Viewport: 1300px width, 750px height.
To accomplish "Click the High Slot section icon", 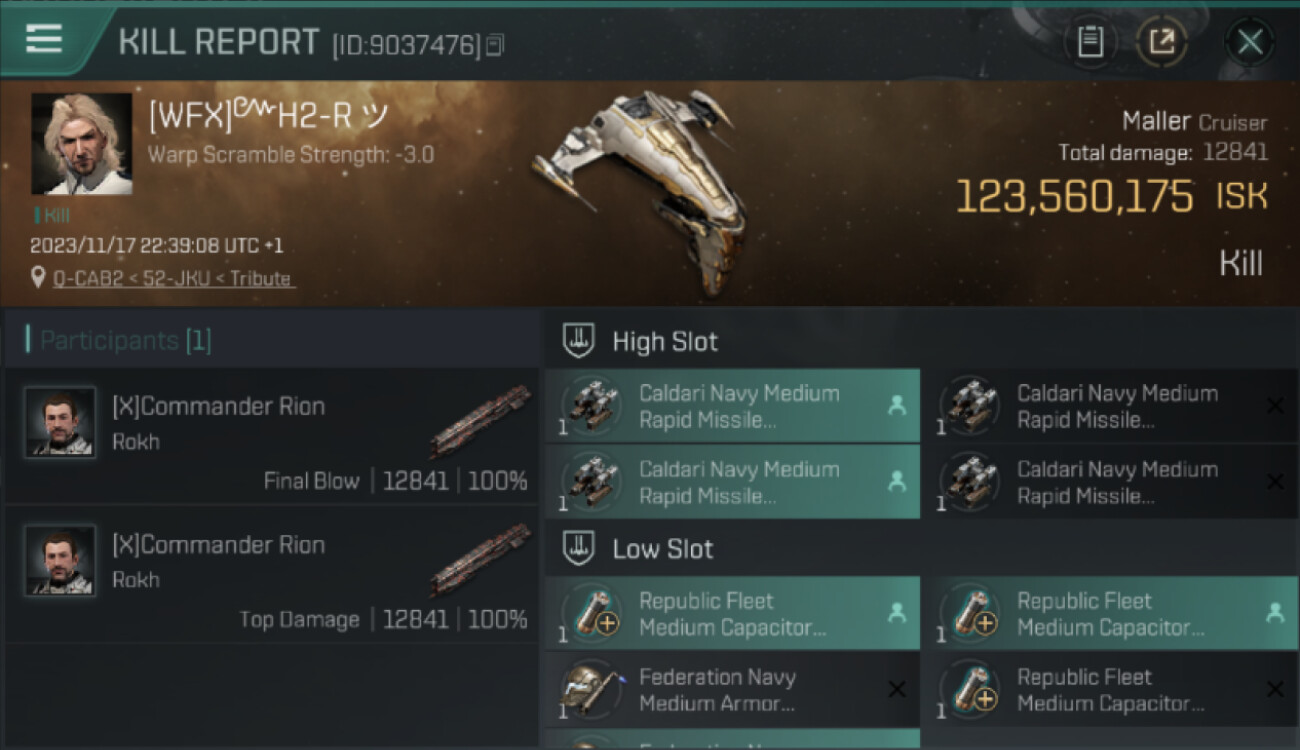I will [580, 341].
